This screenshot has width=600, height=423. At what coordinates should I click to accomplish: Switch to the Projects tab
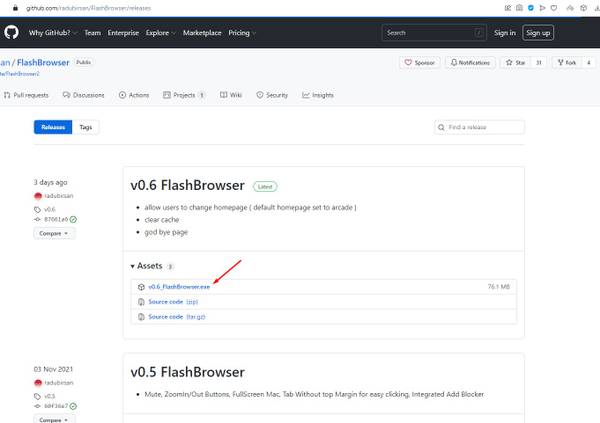pos(184,95)
